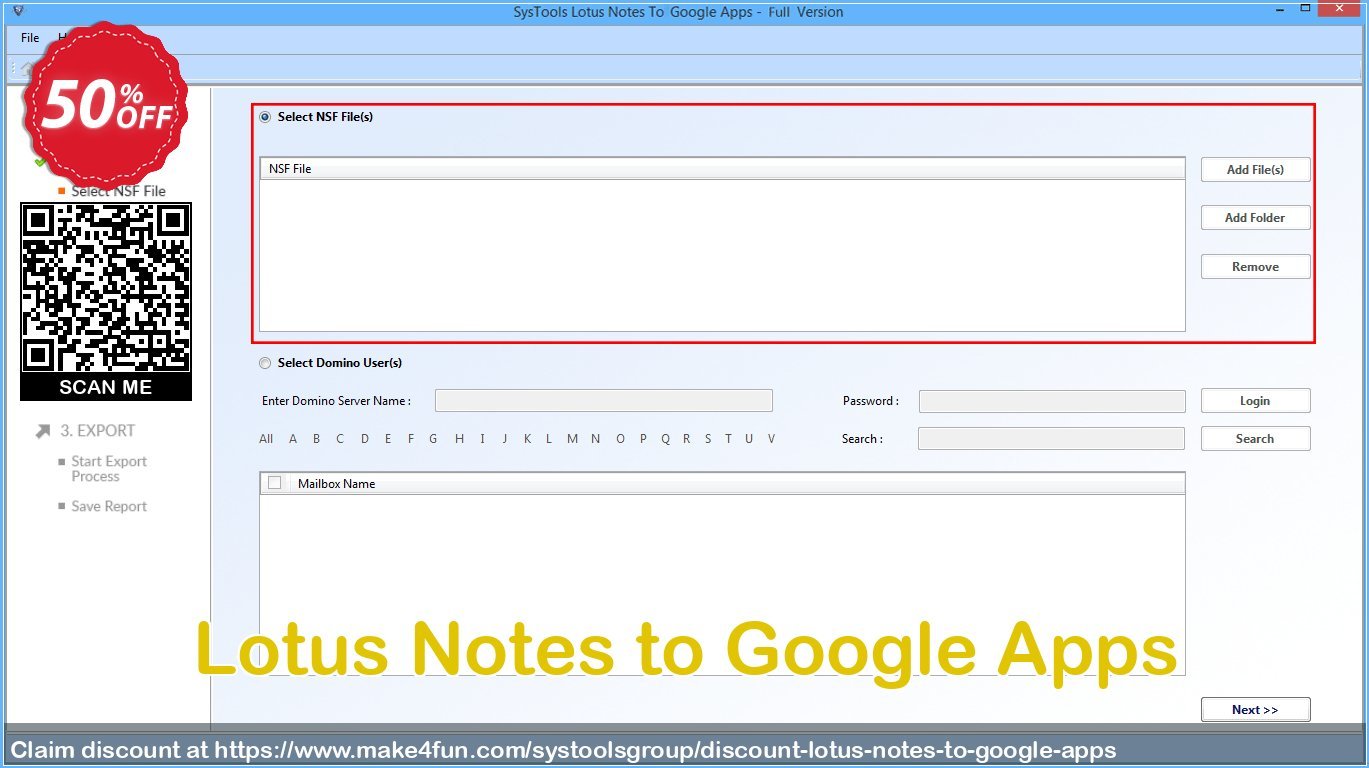Filter mailboxes by letter G

[x=434, y=439]
